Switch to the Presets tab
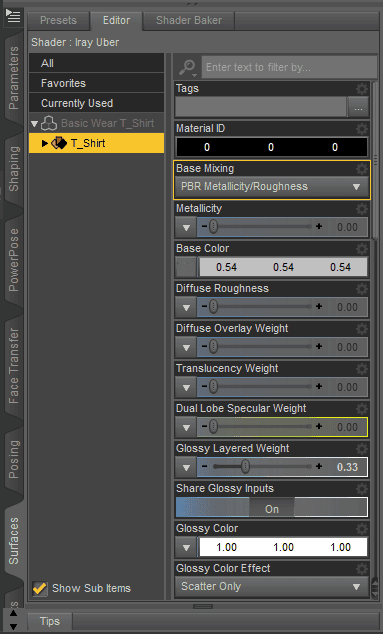 pyautogui.click(x=59, y=20)
